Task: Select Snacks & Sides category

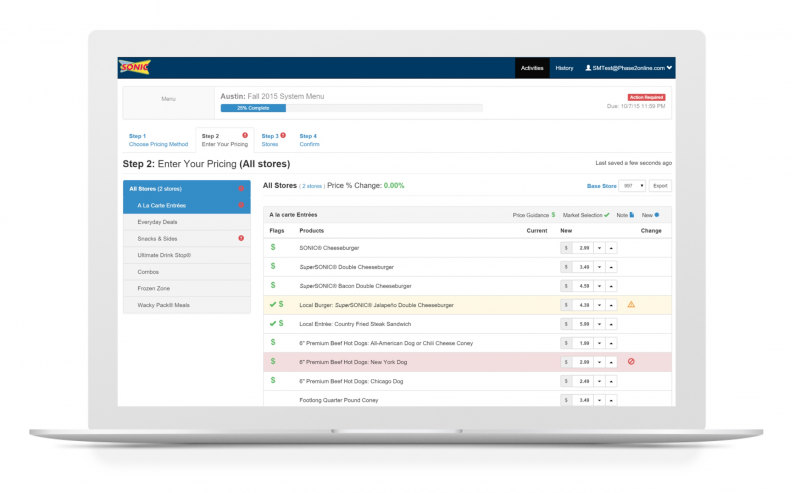Action: point(186,238)
